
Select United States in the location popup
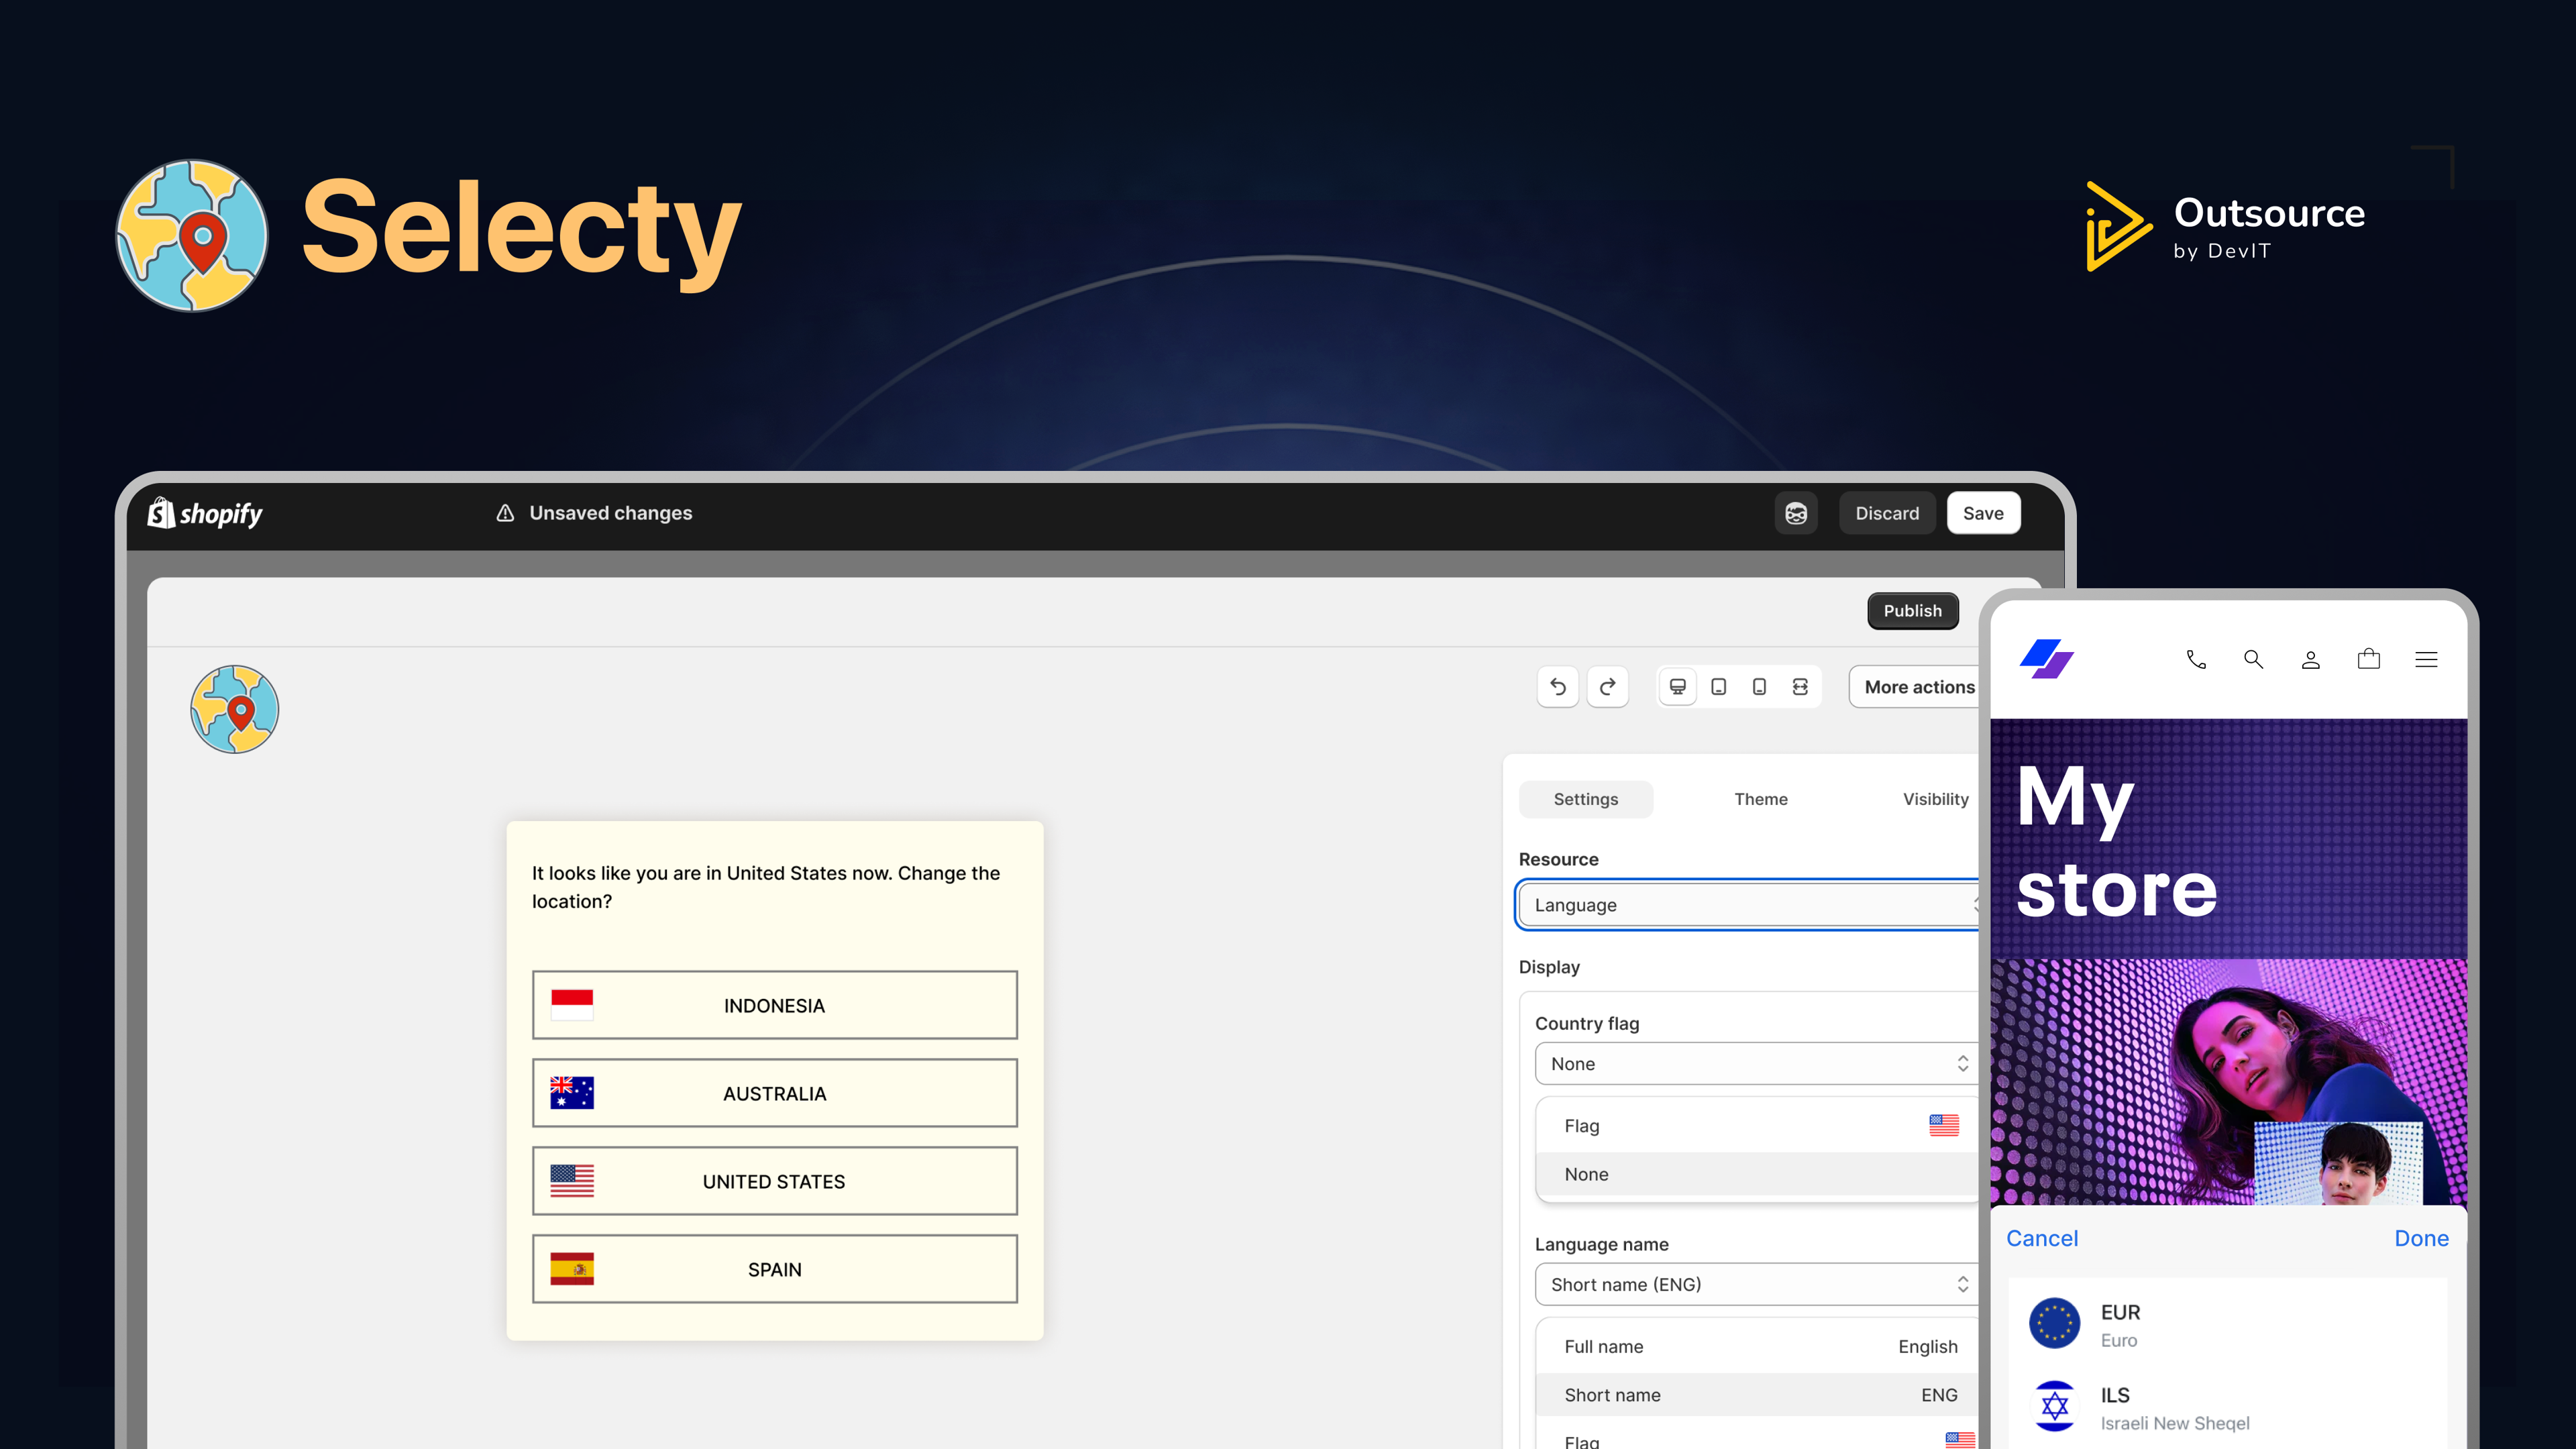point(774,1181)
